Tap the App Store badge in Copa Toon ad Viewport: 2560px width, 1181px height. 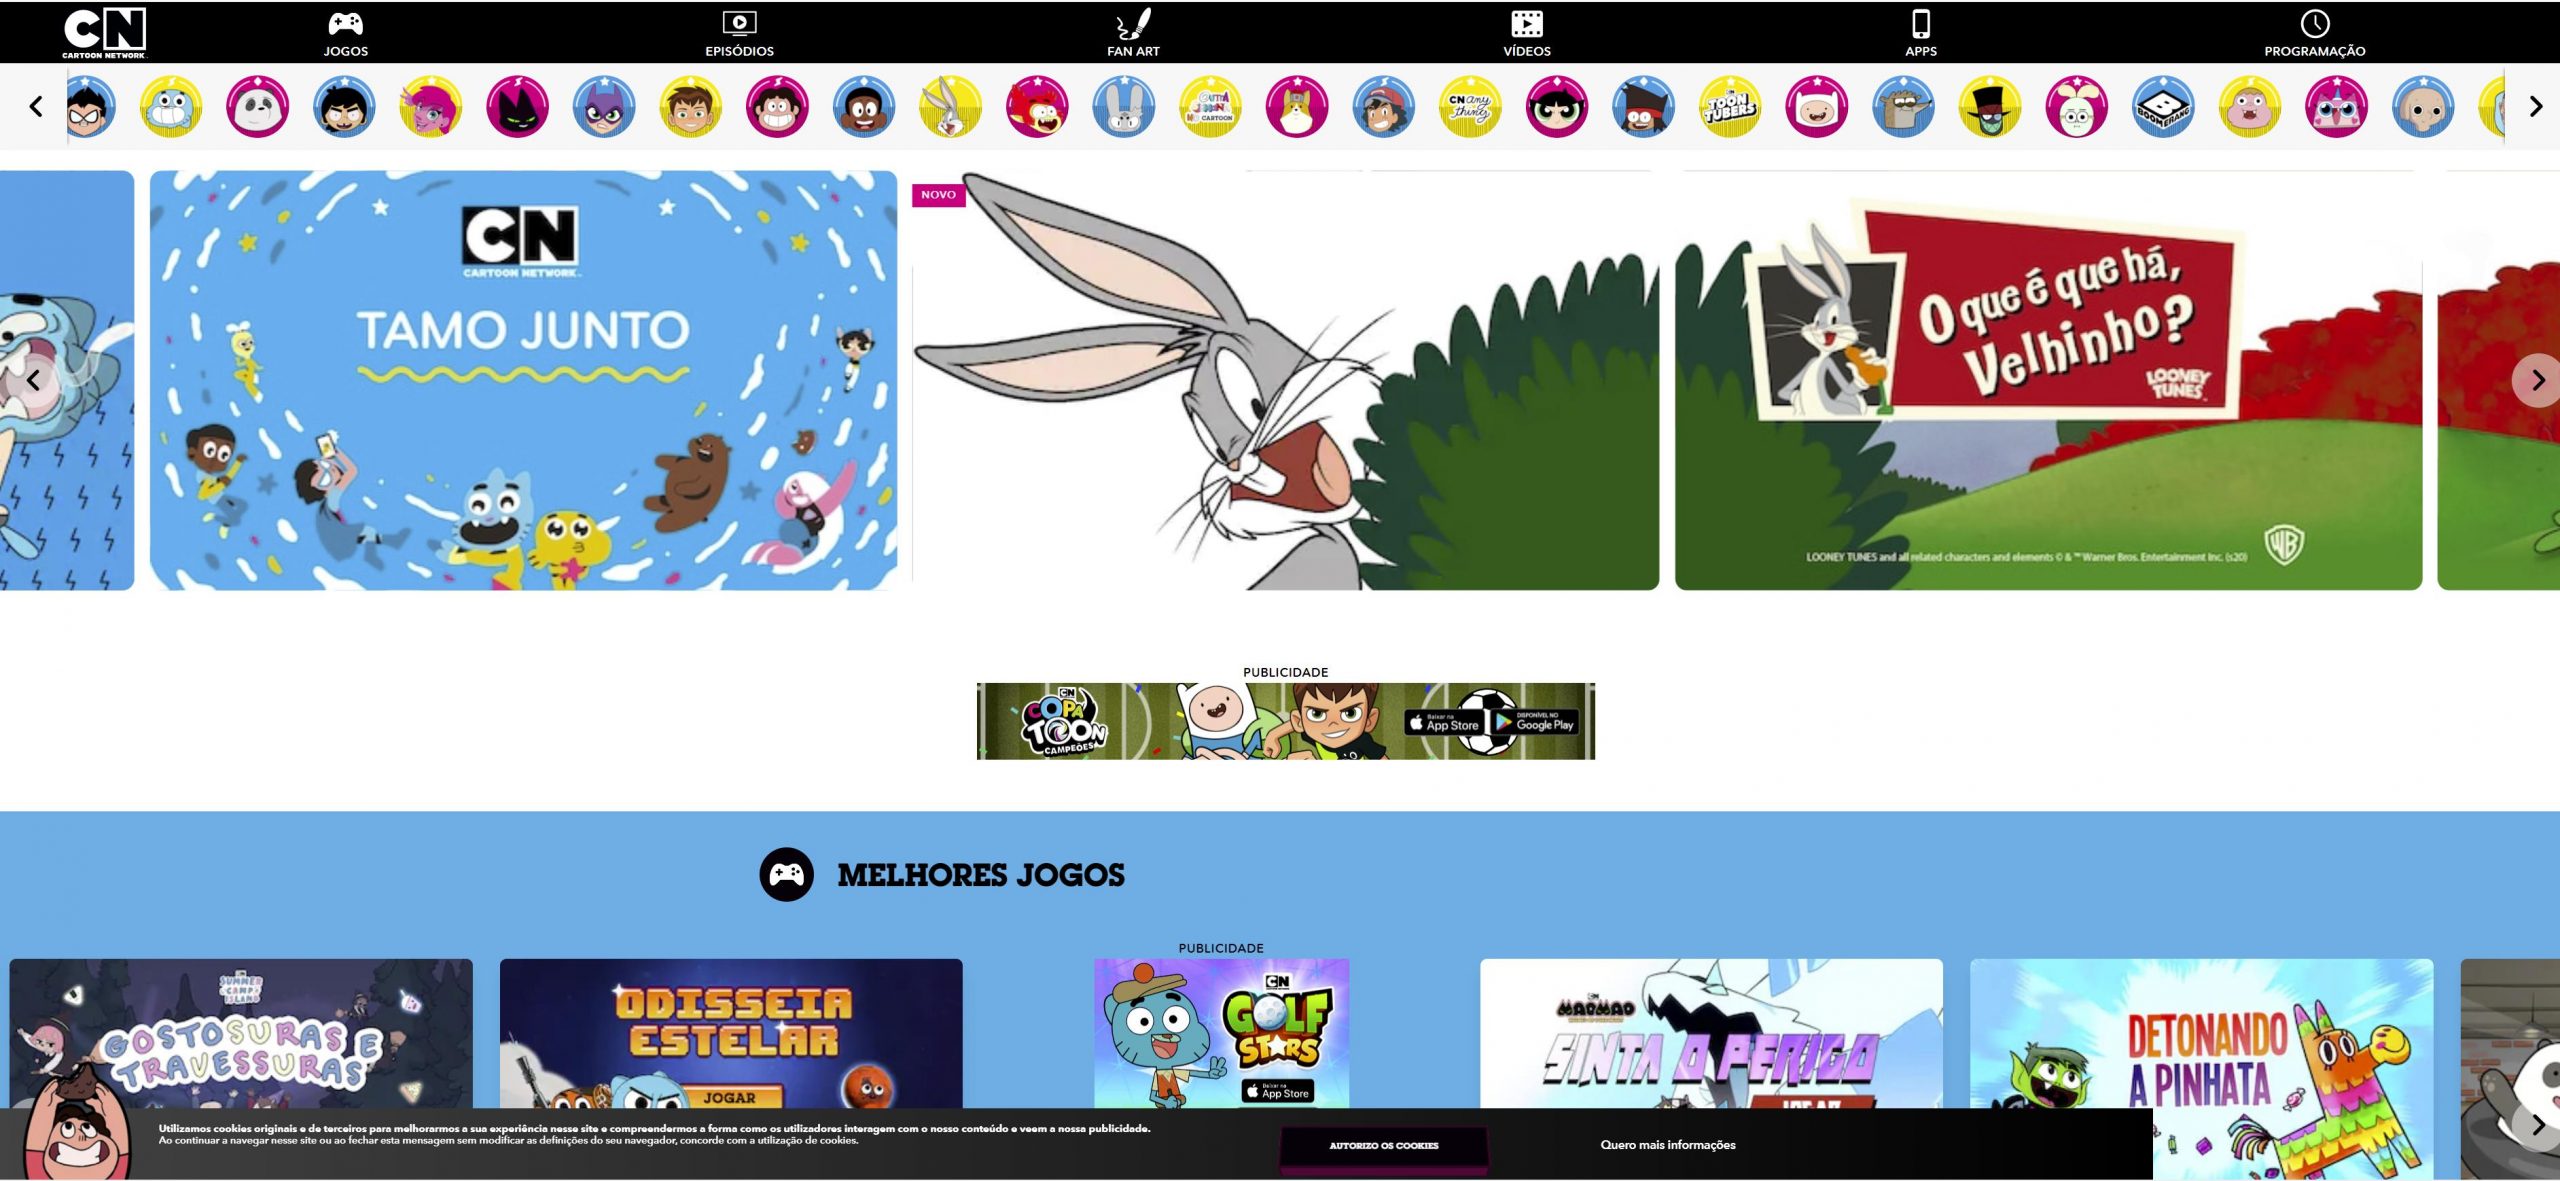1443,723
